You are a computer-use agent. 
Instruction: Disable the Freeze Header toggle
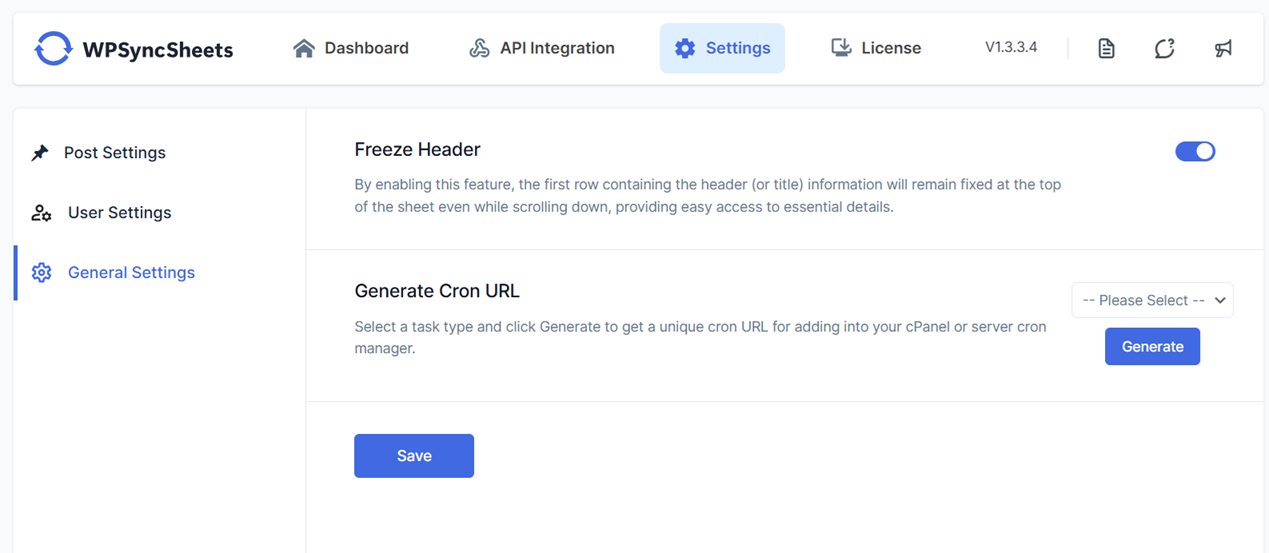point(1195,151)
